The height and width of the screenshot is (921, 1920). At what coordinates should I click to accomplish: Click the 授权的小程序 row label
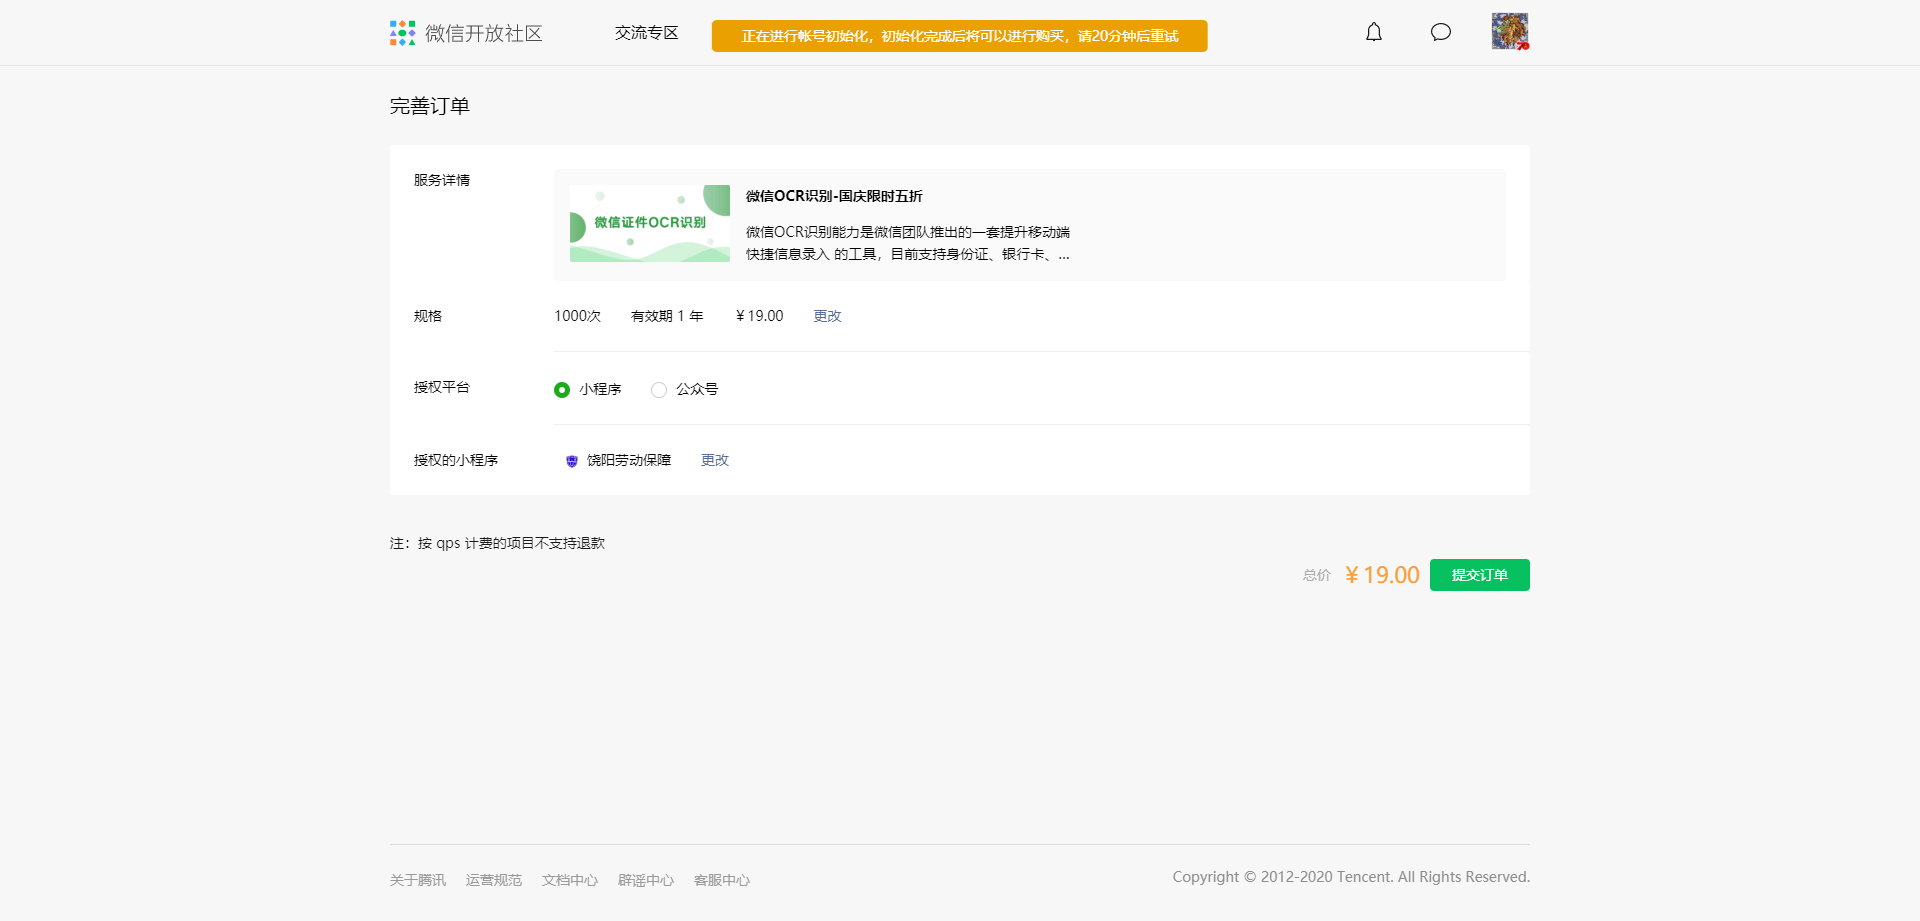(456, 460)
